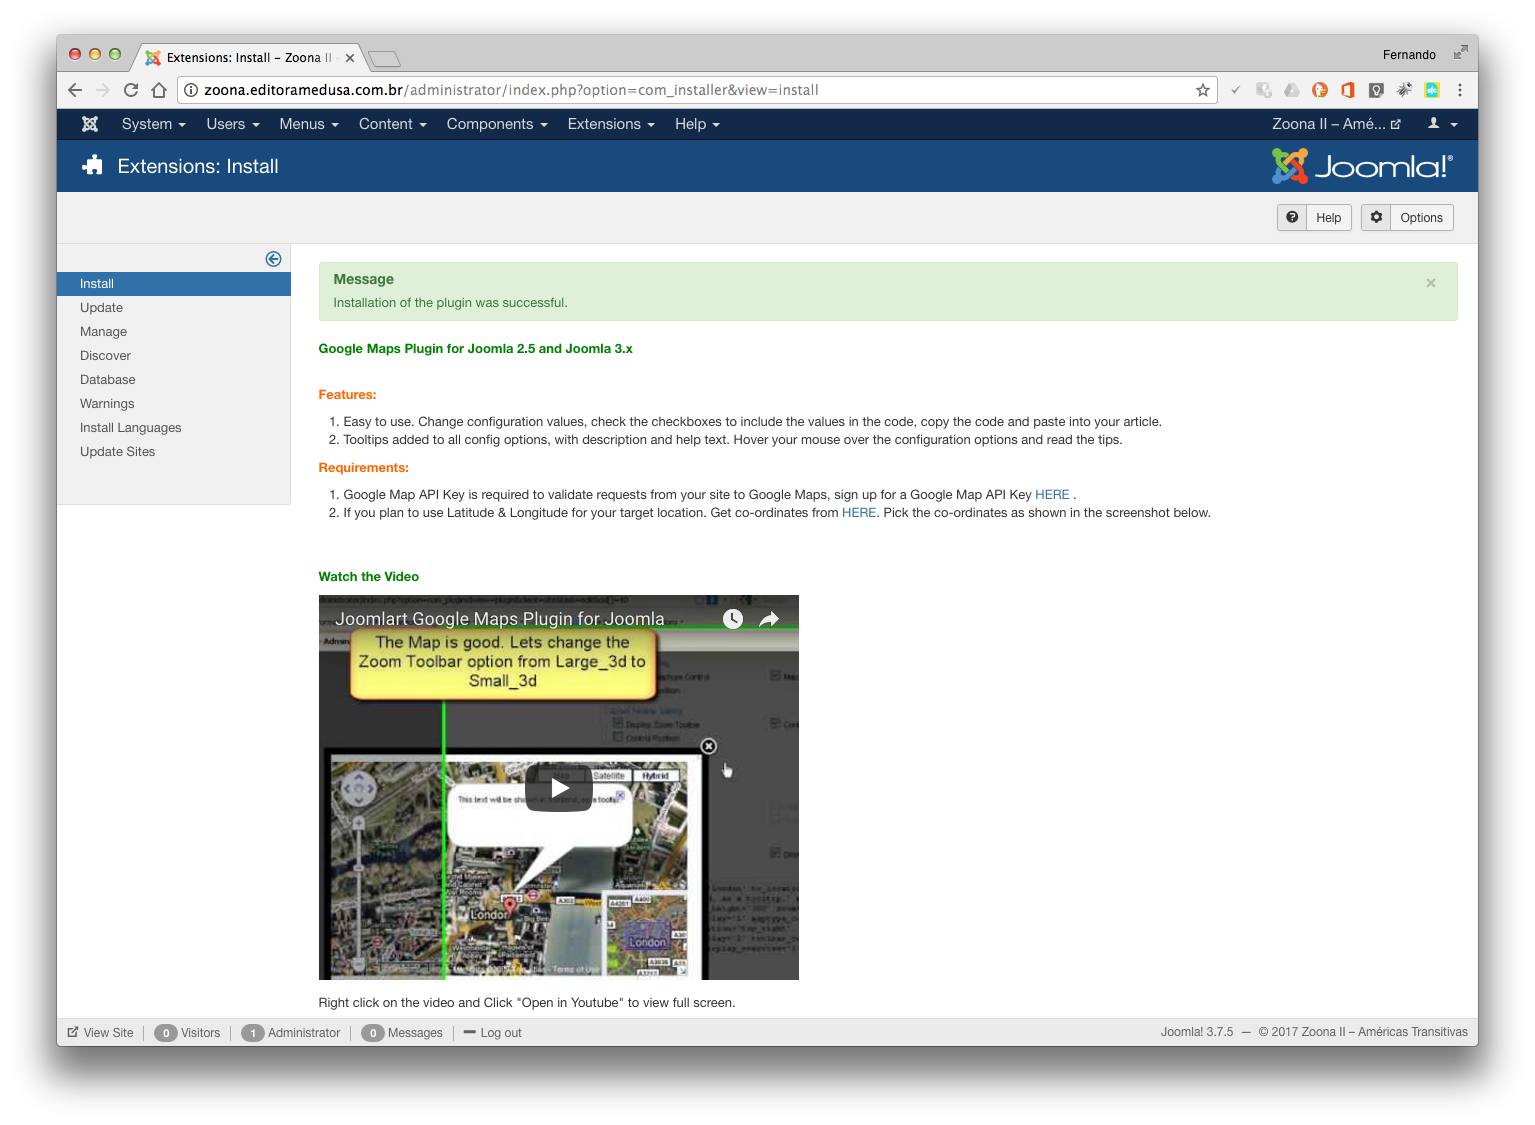Open the Help dropdown in the menu bar
Image resolution: width=1535 pixels, height=1125 pixels.
[x=697, y=124]
